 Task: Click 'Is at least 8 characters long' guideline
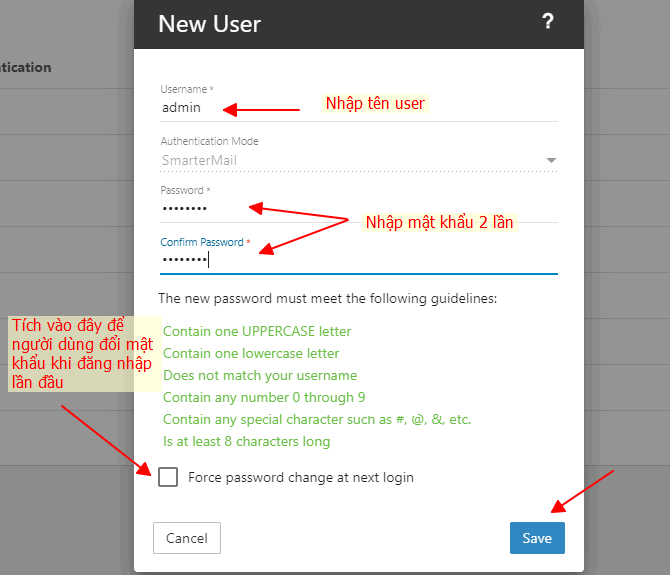click(247, 441)
